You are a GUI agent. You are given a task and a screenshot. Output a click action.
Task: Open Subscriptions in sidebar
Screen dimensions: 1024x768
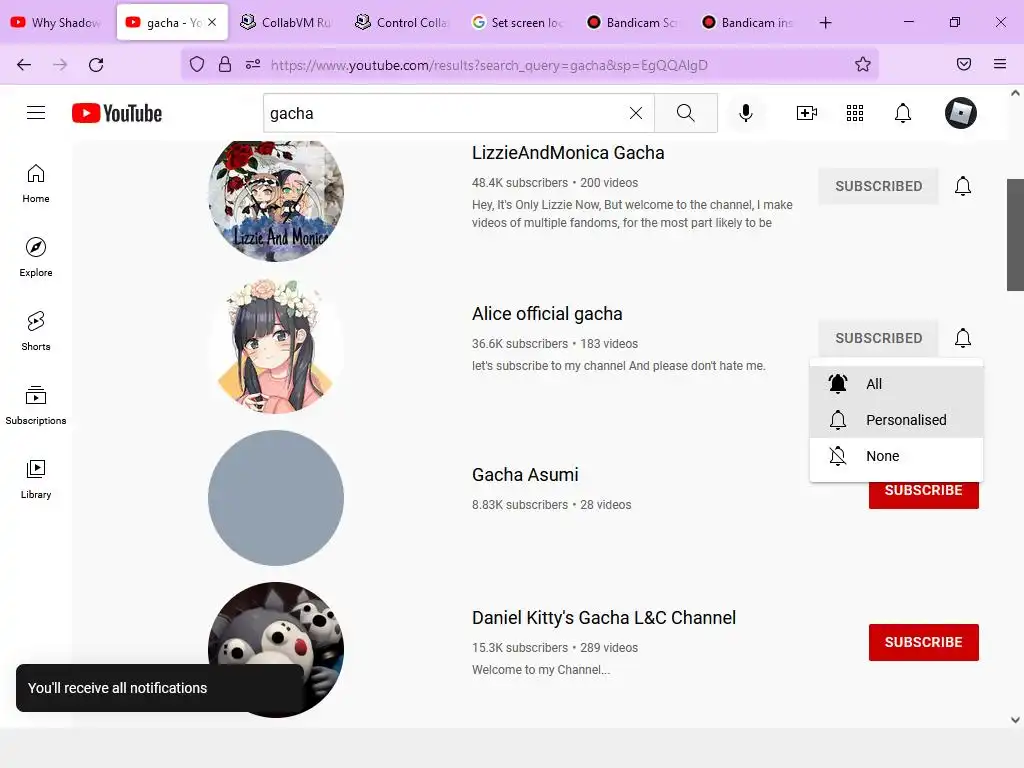click(x=36, y=405)
